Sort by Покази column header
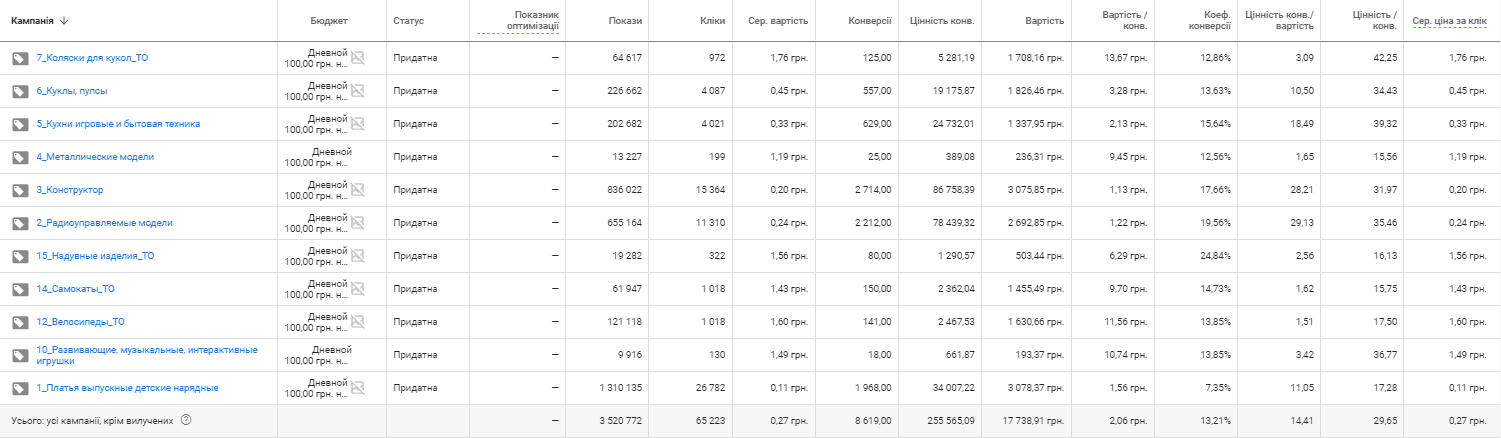This screenshot has width=1501, height=438. pos(626,20)
